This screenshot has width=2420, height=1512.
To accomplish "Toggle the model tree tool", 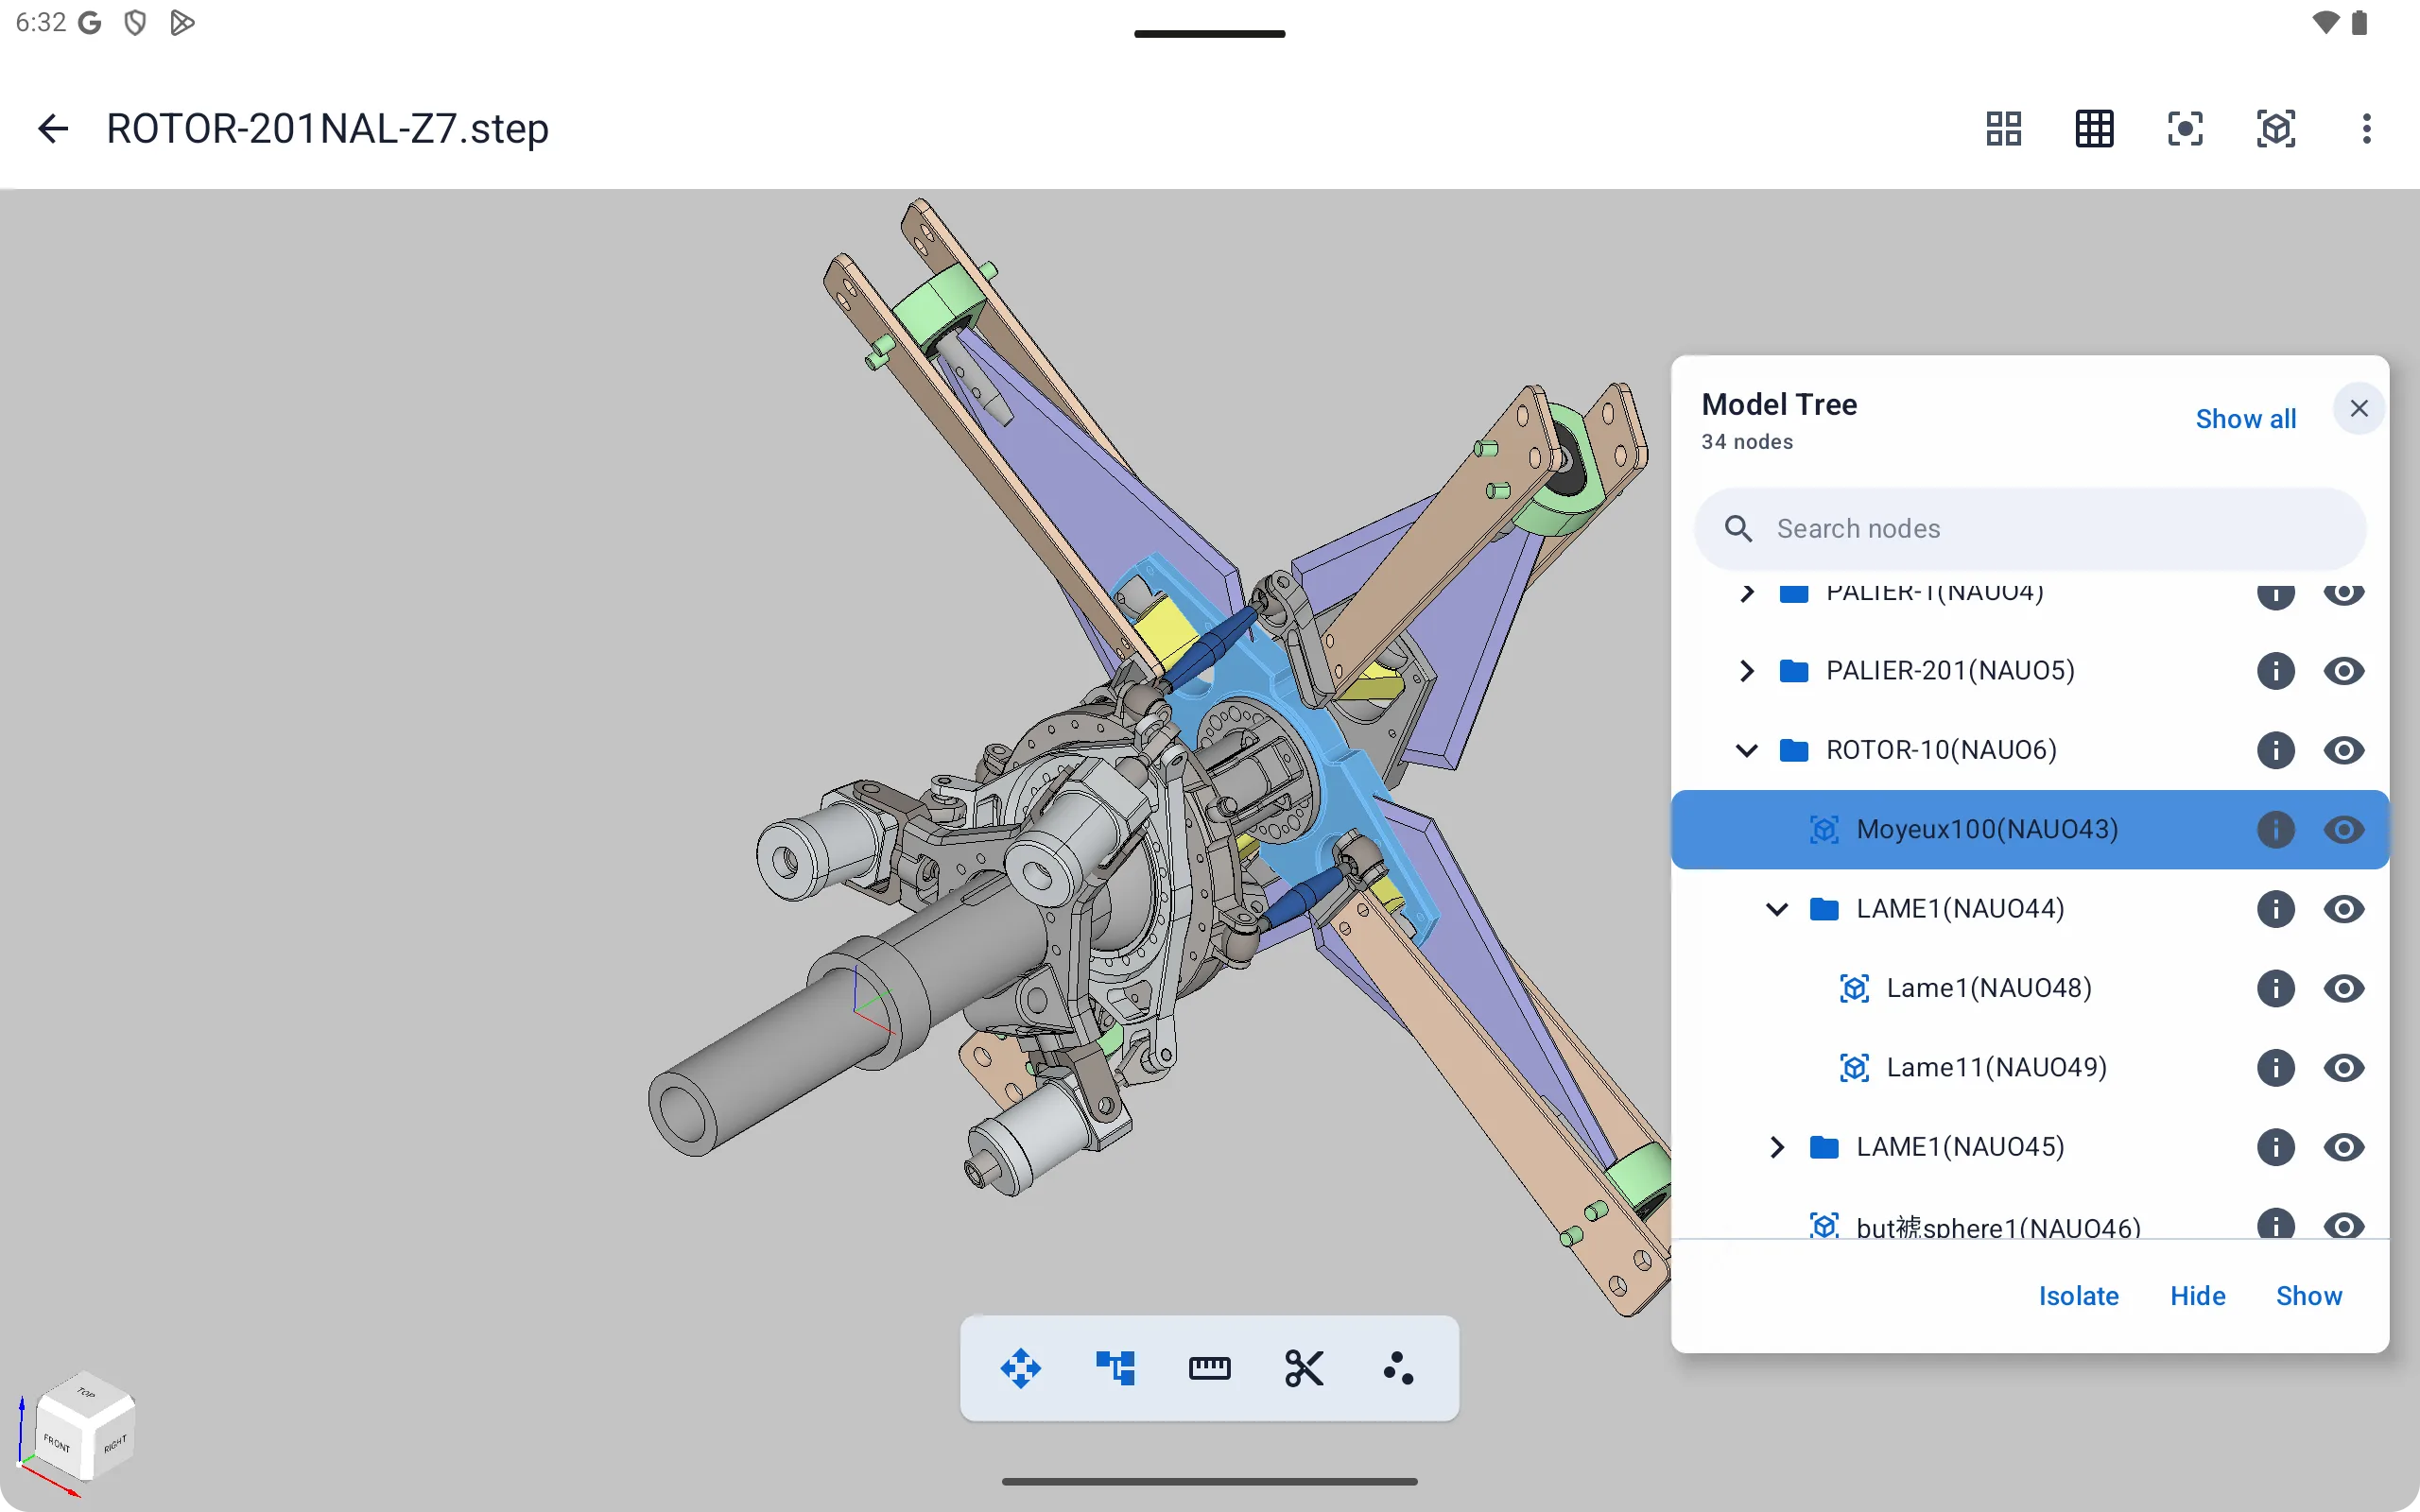I will click(1115, 1368).
